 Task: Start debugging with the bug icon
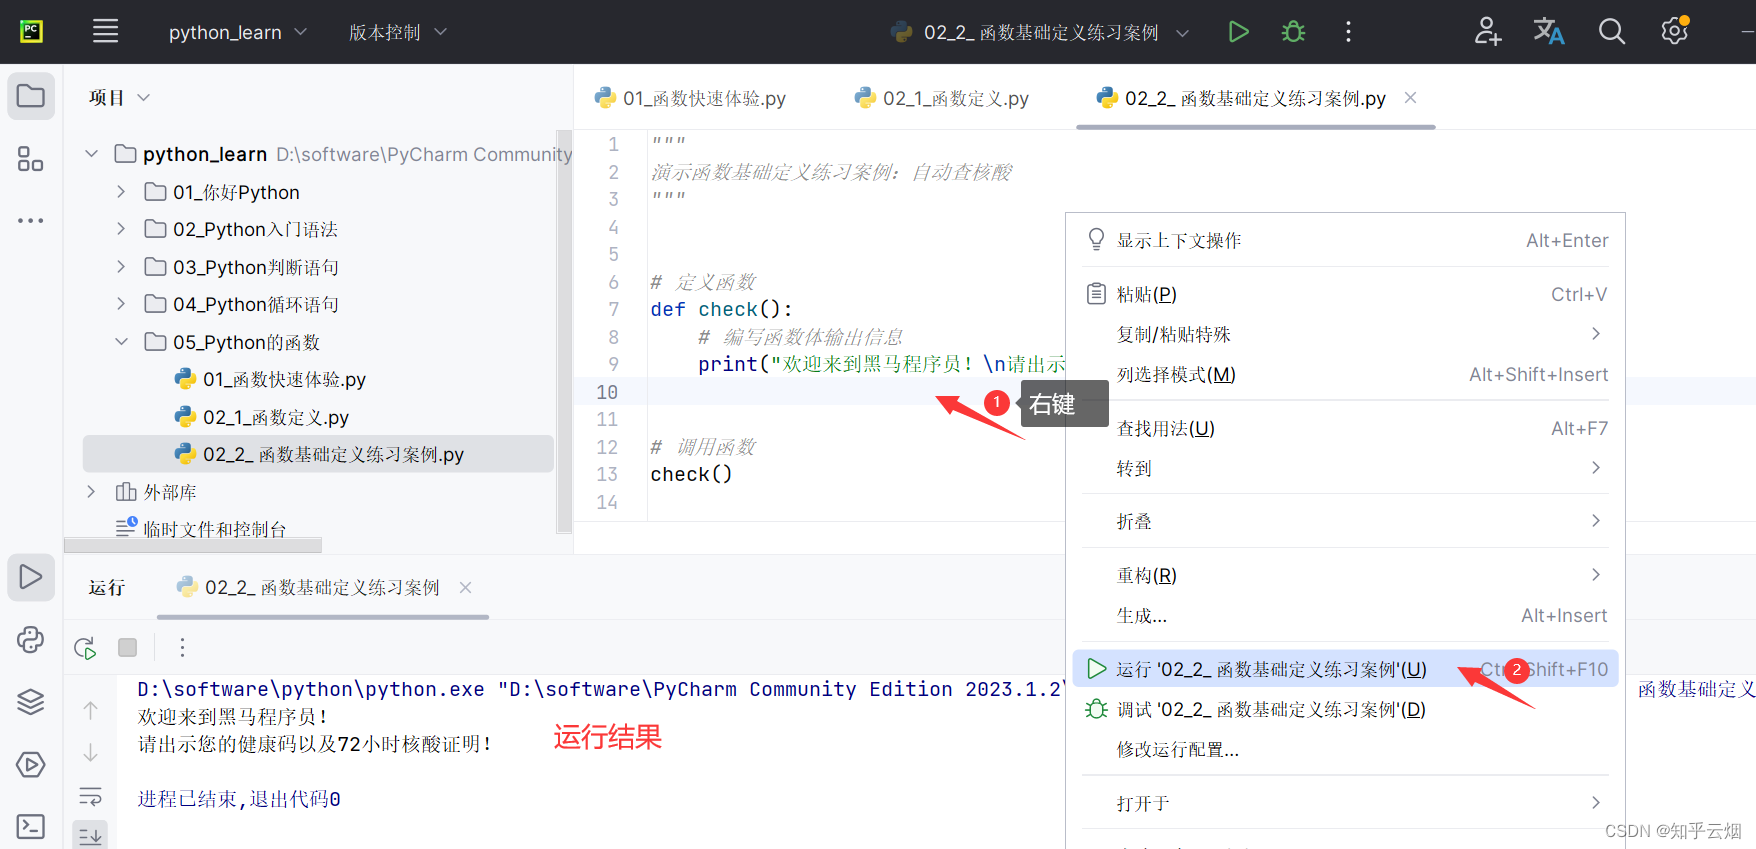(1293, 32)
